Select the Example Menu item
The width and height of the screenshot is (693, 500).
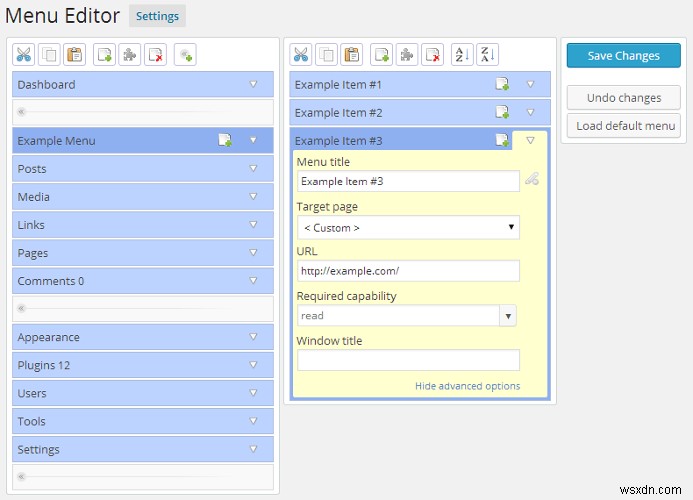click(x=143, y=141)
